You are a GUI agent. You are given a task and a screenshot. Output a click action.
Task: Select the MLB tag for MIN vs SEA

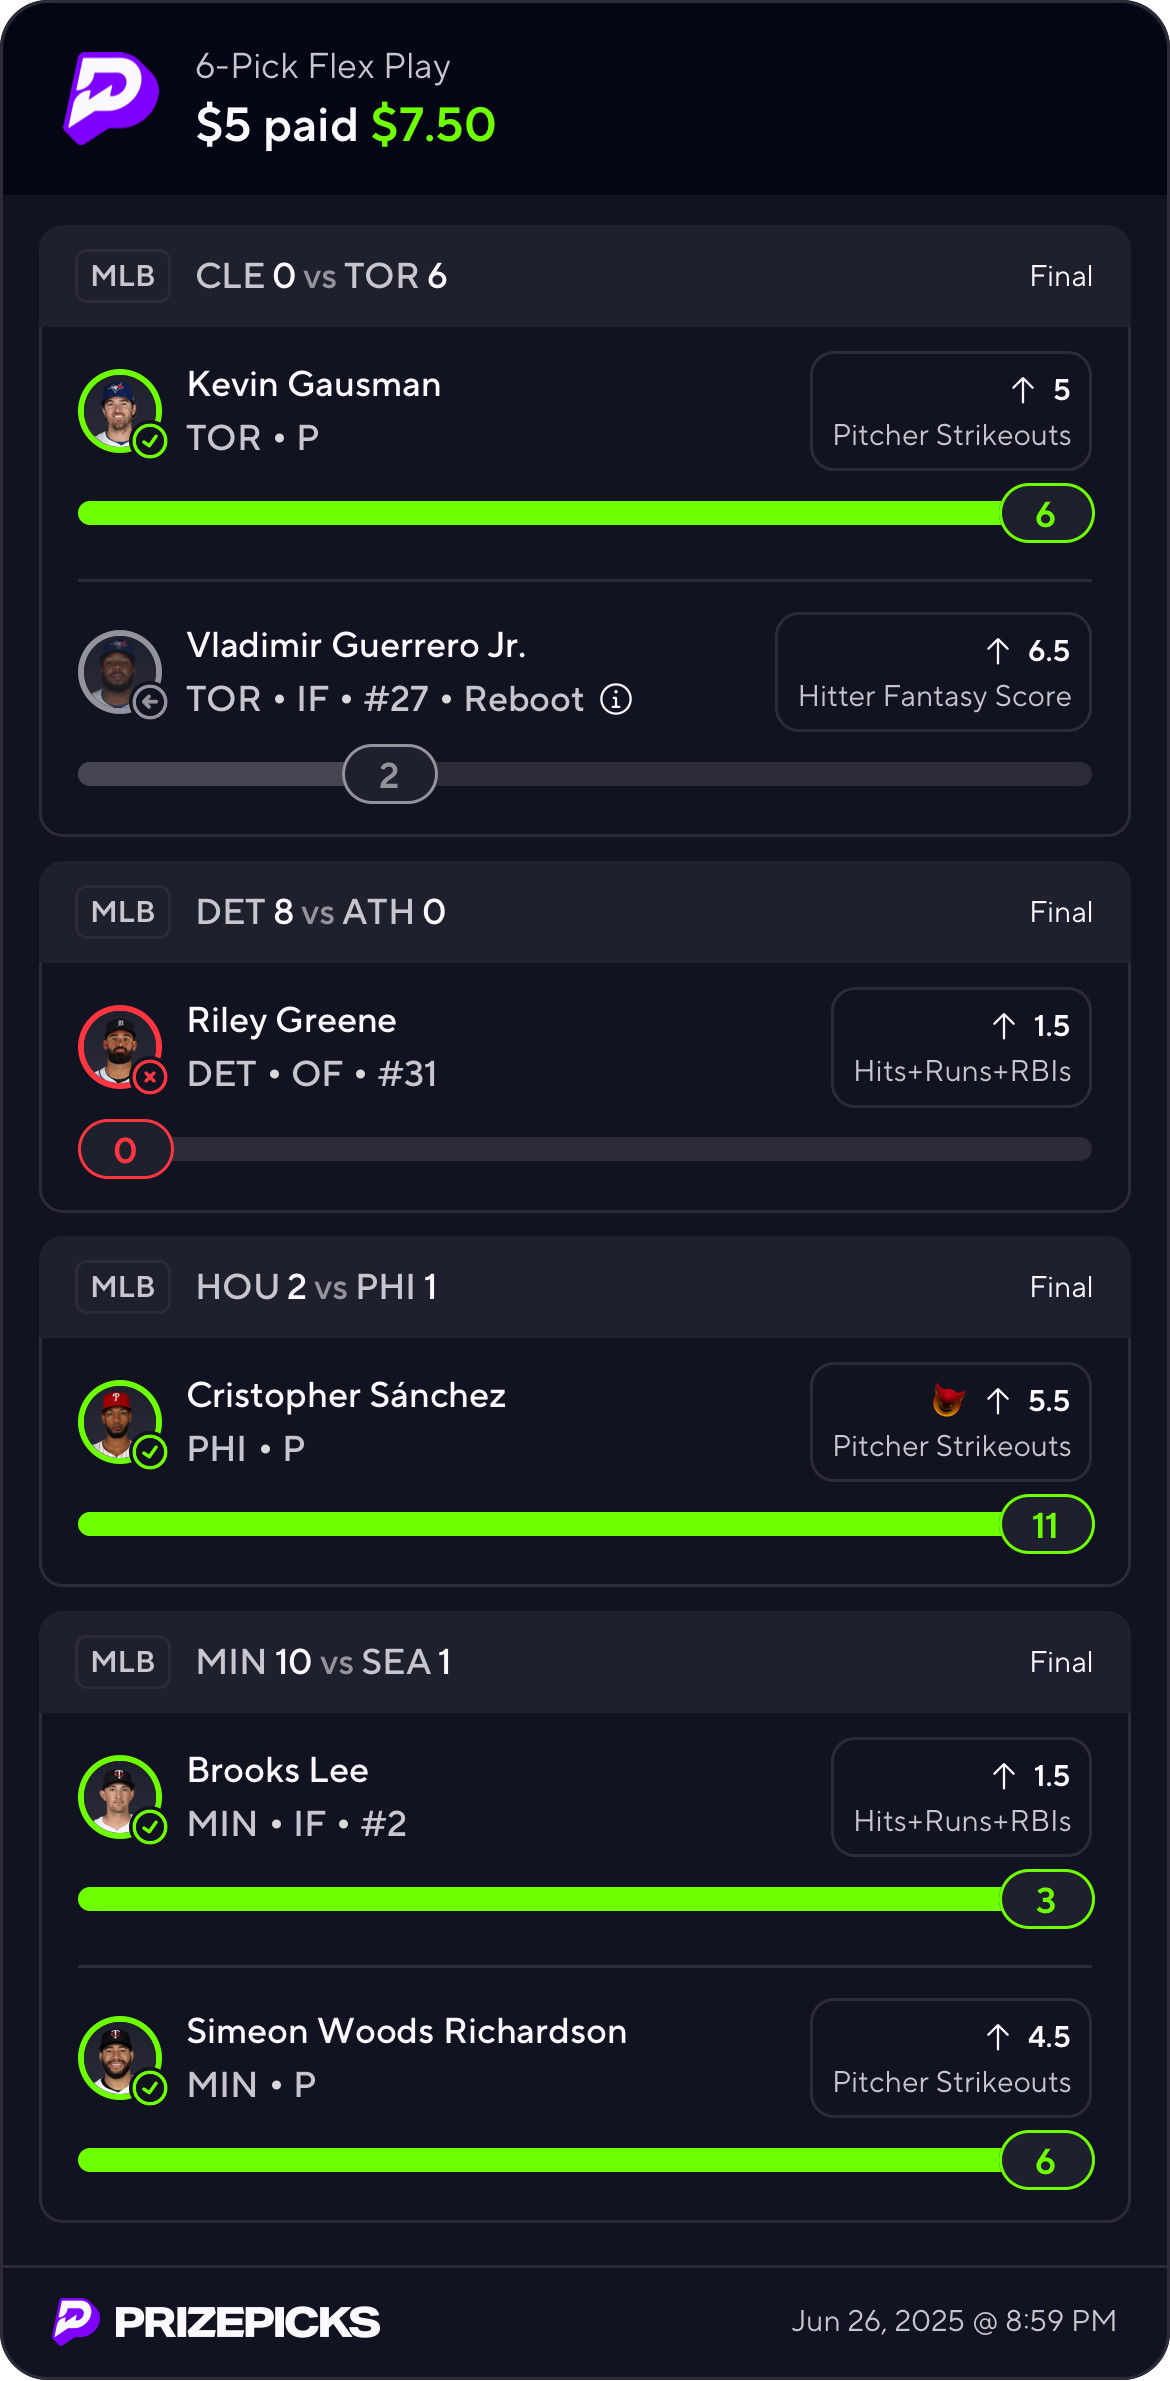(123, 1662)
